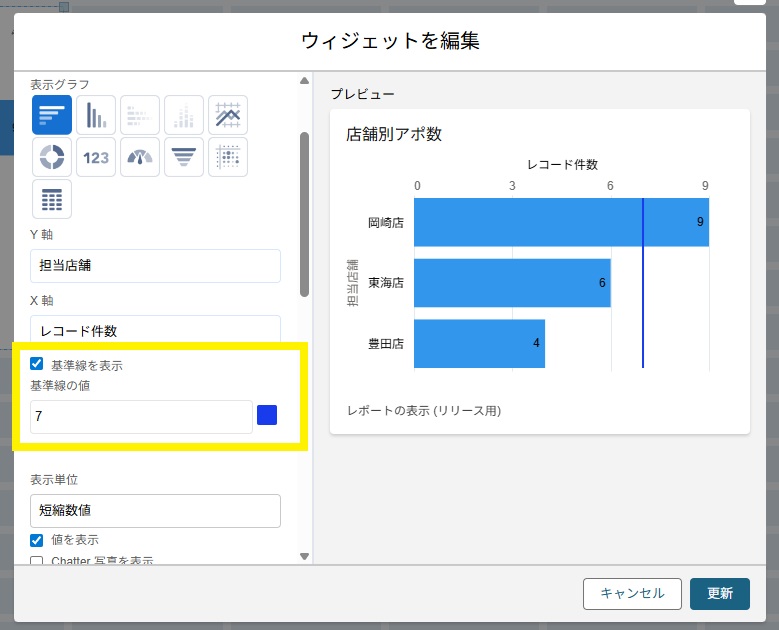Viewport: 779px width, 630px height.
Task: Select the horizontal bar chart type
Action: (x=52, y=115)
